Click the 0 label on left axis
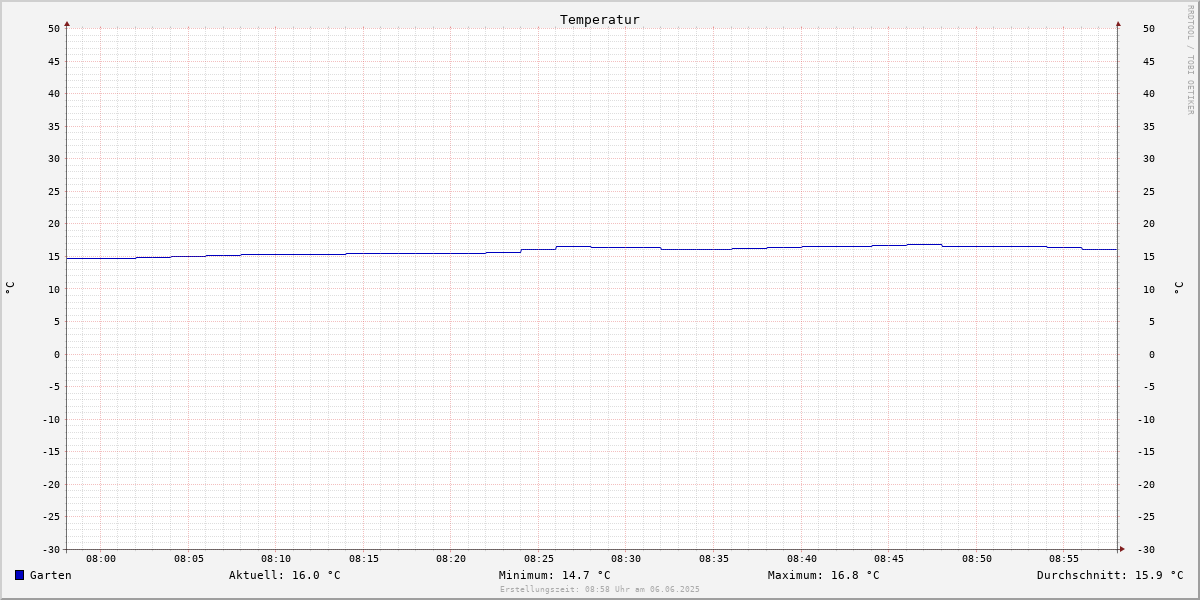Screen dimensions: 1200x600 (57, 355)
